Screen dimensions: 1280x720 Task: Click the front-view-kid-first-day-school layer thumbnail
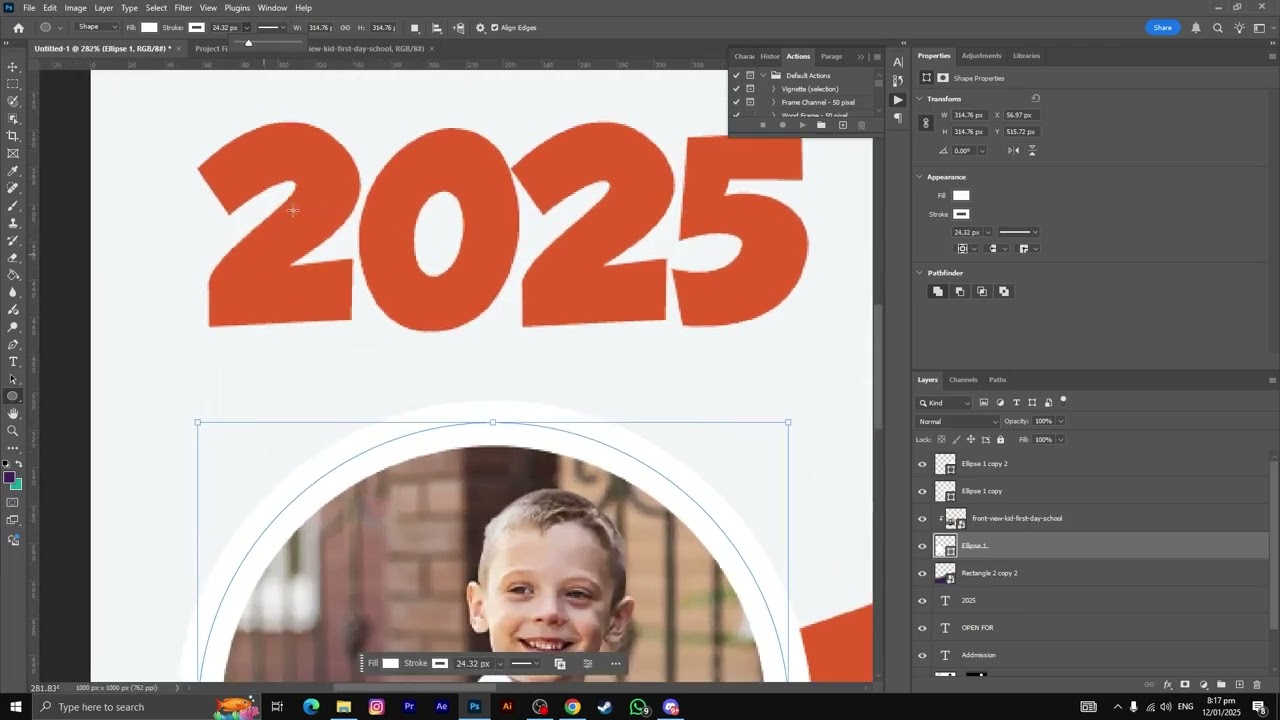point(956,518)
